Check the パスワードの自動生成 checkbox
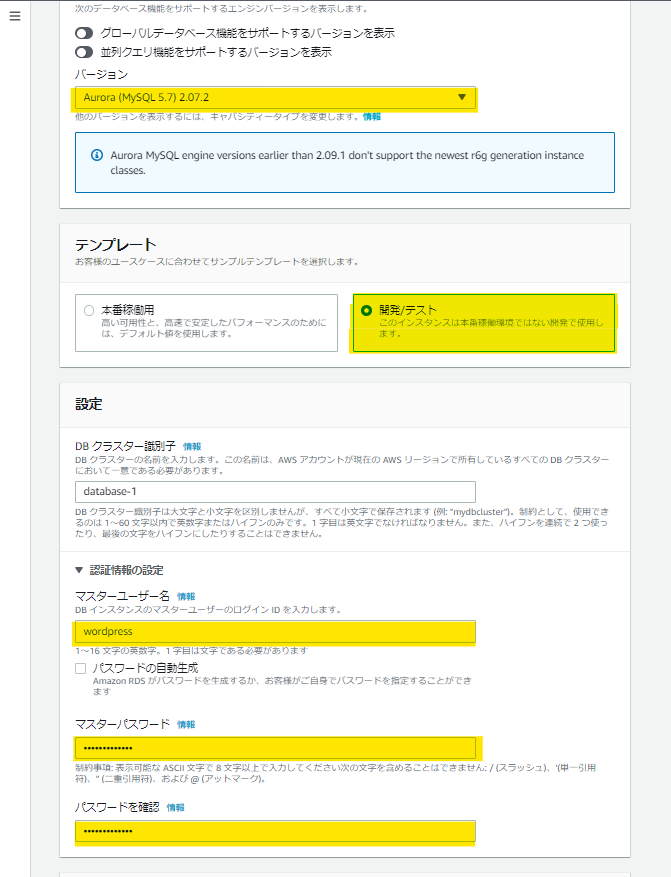The height and width of the screenshot is (877, 671). [81, 668]
